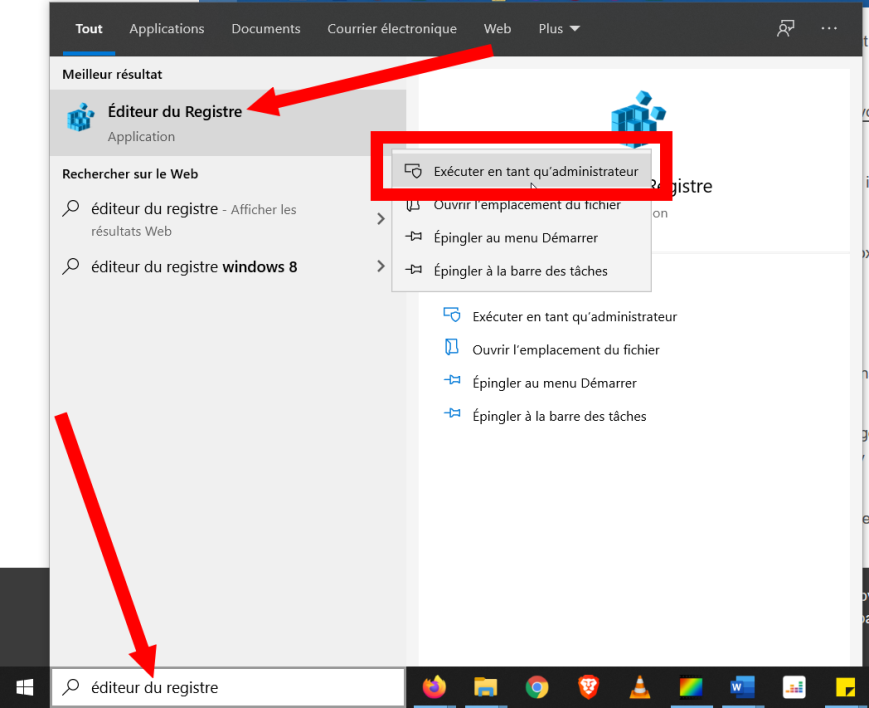Open the three-dot options menu
The image size is (869, 708).
(x=829, y=29)
